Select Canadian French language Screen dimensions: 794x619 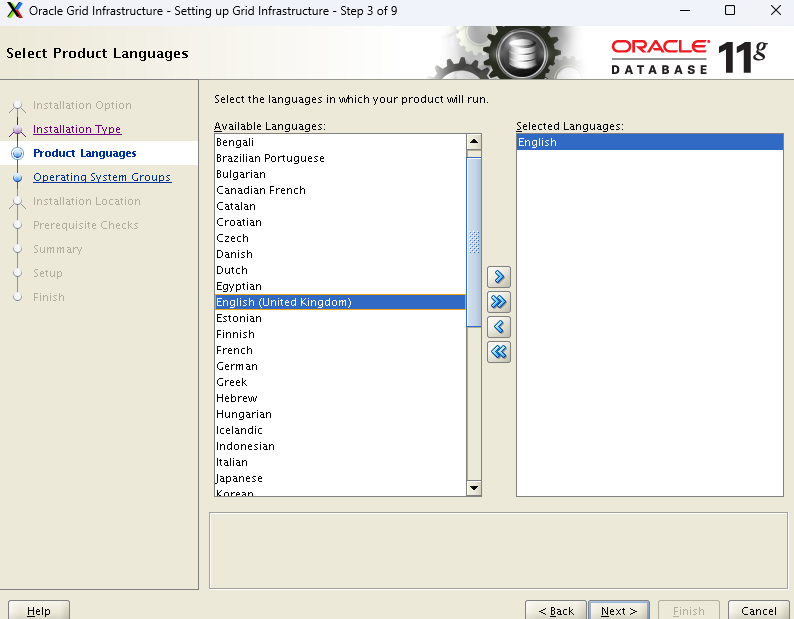tap(340, 190)
